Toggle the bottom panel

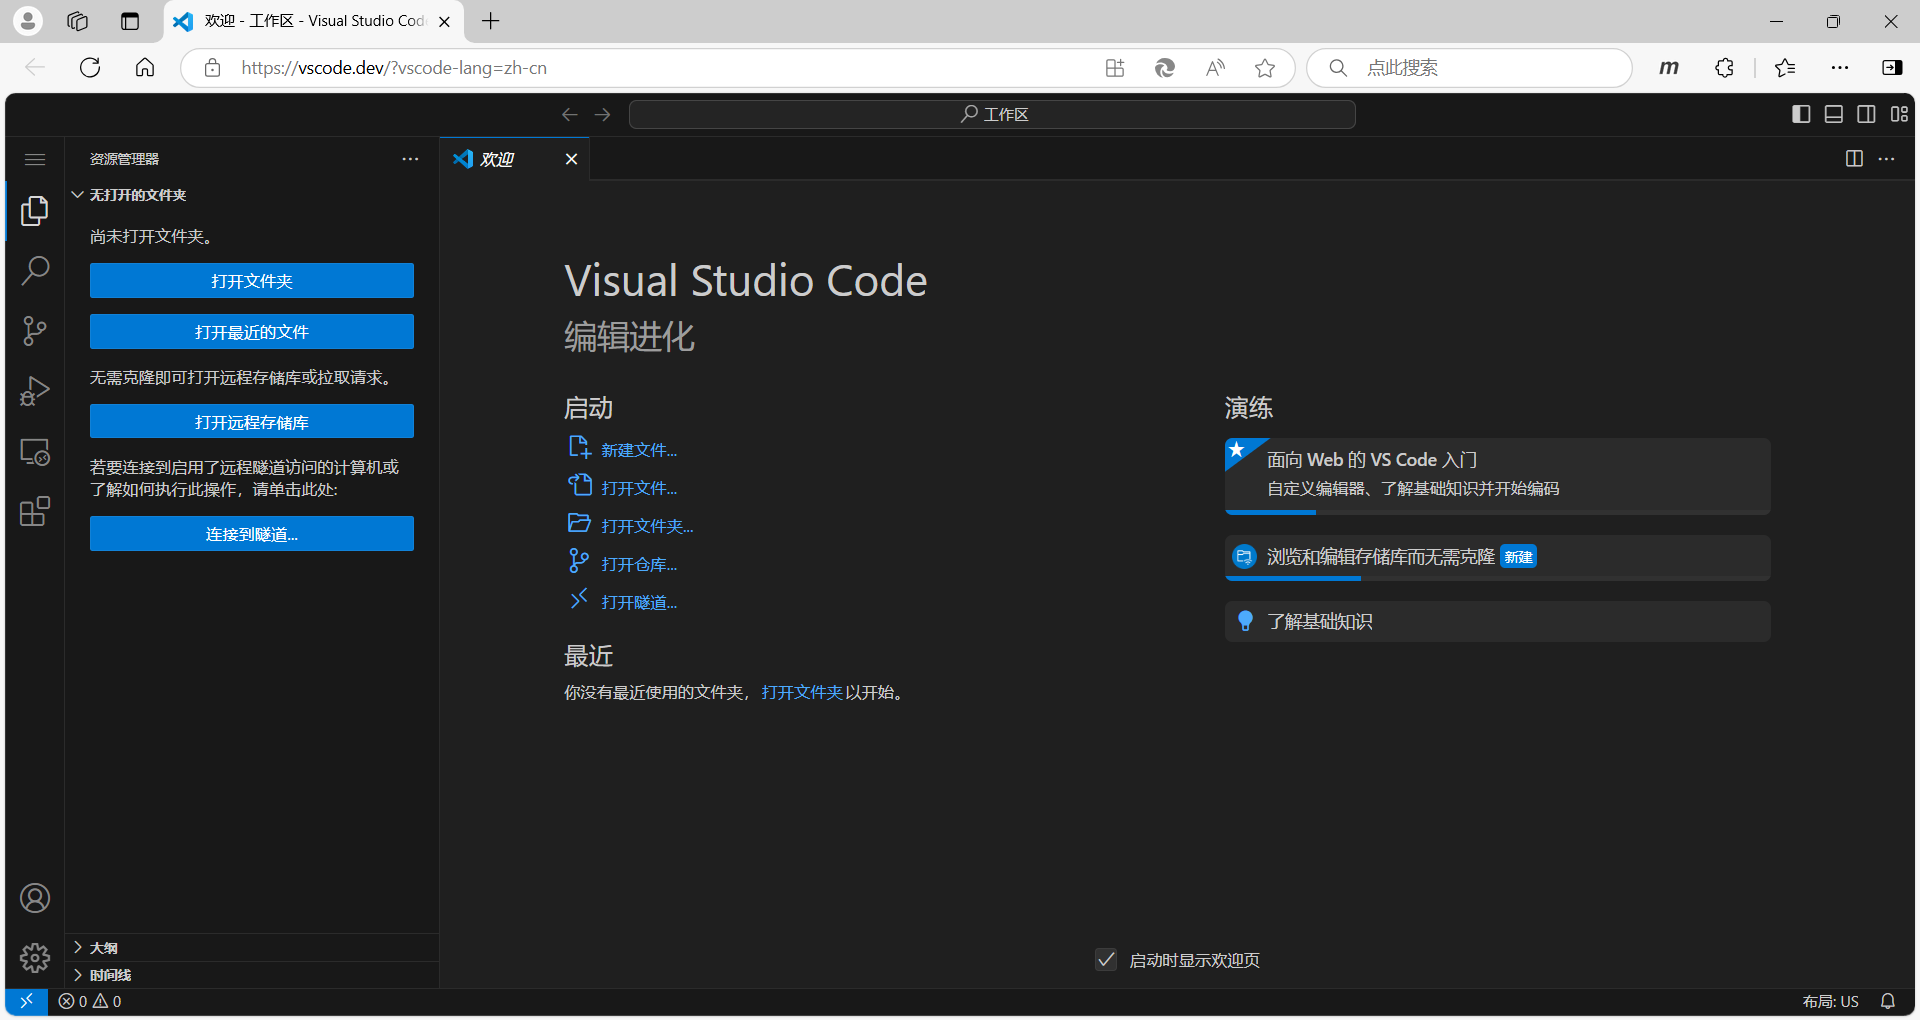1834,114
